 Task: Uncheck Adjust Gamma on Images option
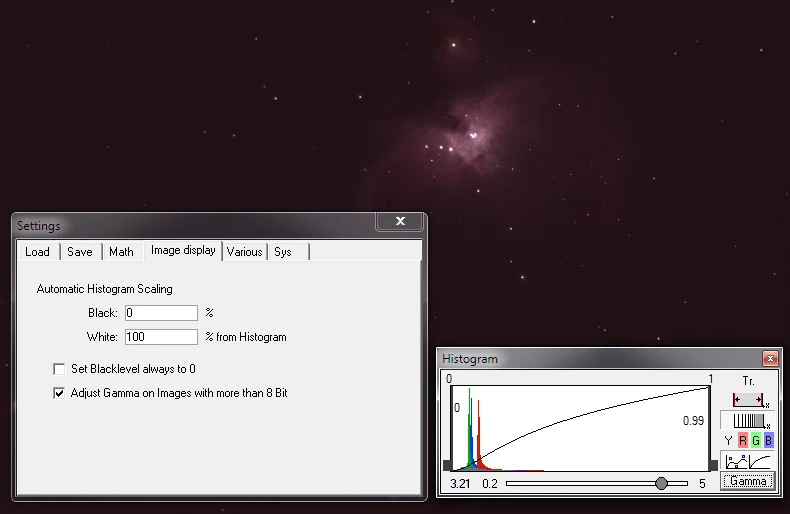59,393
